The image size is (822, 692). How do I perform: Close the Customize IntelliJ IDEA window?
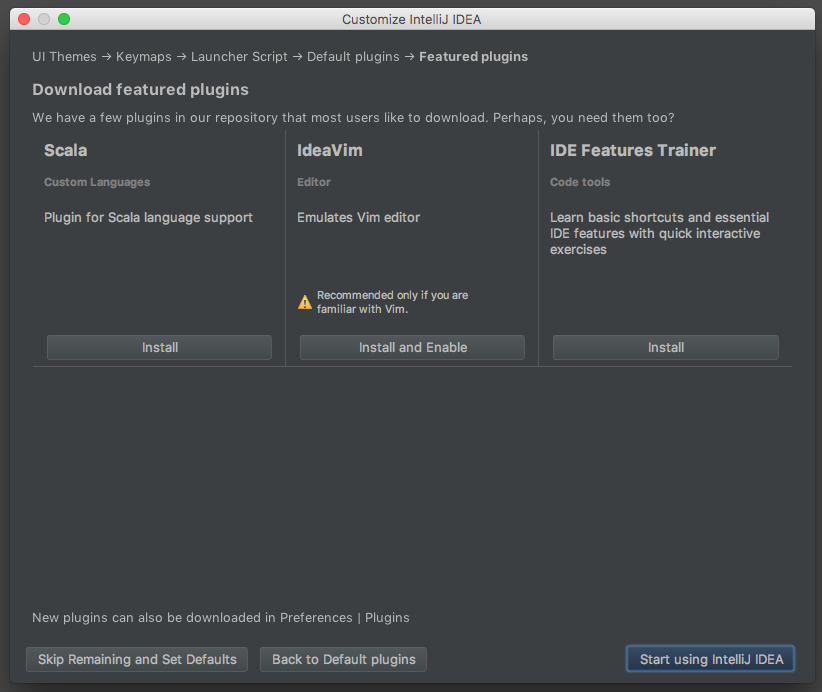(x=24, y=19)
